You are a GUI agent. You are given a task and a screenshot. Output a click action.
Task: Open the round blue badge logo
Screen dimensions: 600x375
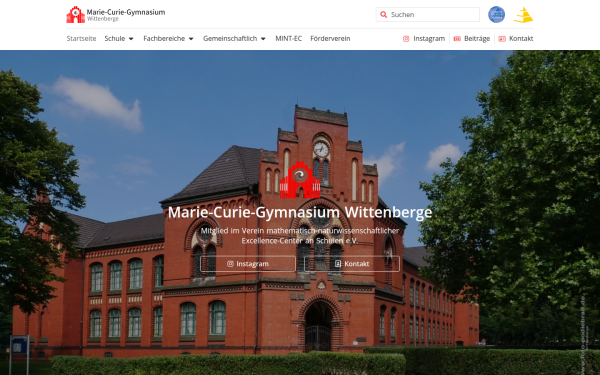click(496, 15)
